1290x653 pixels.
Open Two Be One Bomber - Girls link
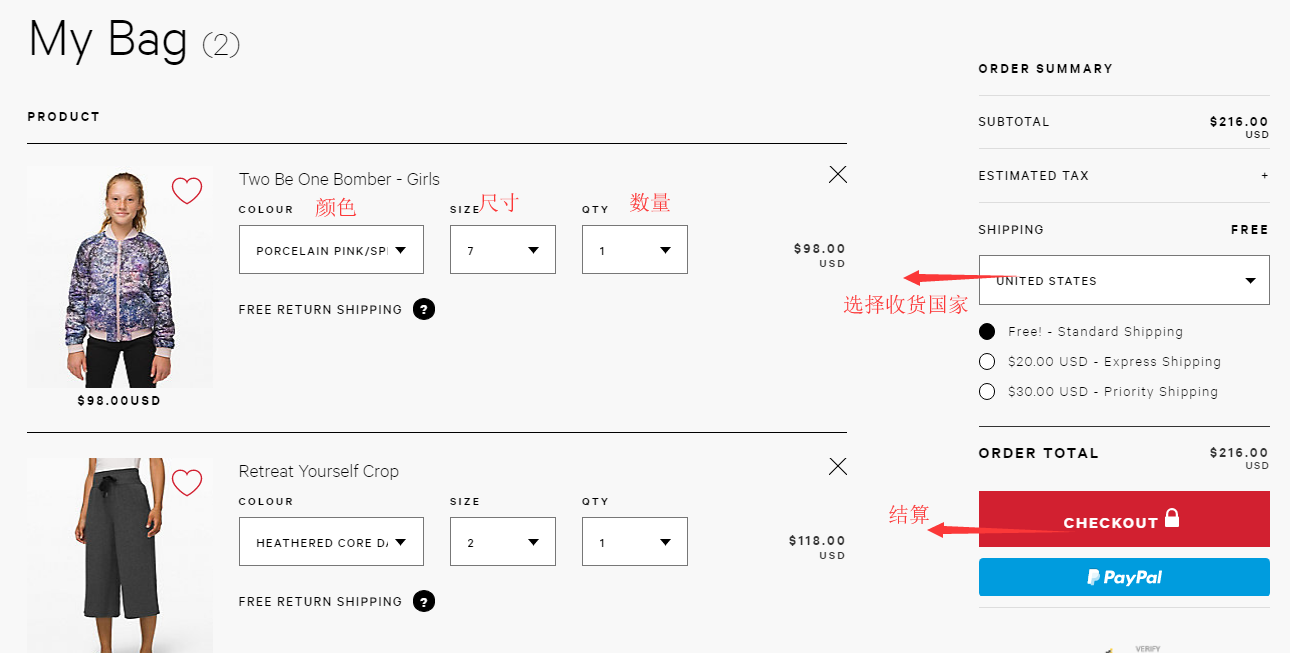[339, 179]
